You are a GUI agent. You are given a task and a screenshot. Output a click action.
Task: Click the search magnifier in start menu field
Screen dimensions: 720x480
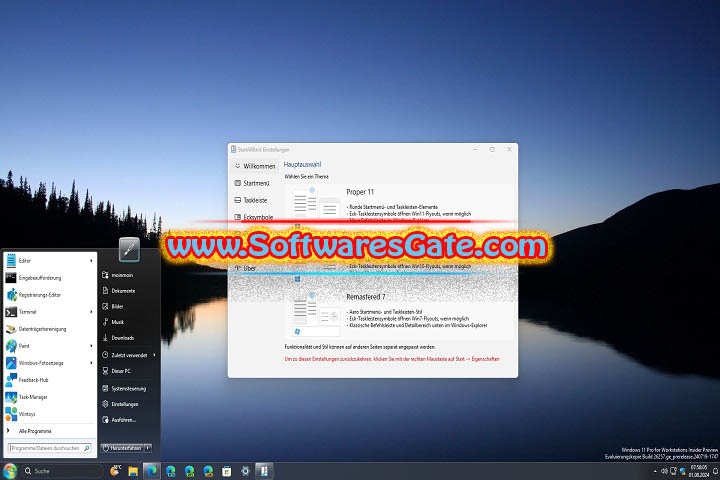pos(87,448)
